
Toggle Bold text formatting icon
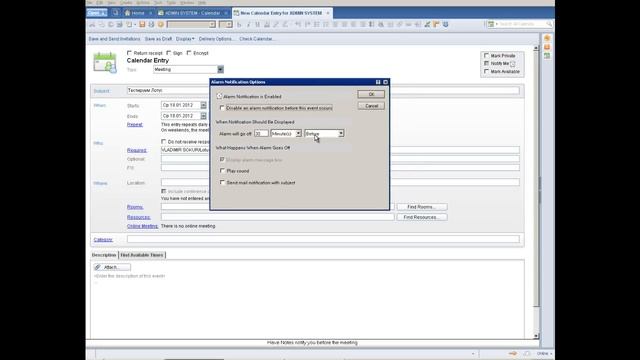pyautogui.click(x=239, y=25)
